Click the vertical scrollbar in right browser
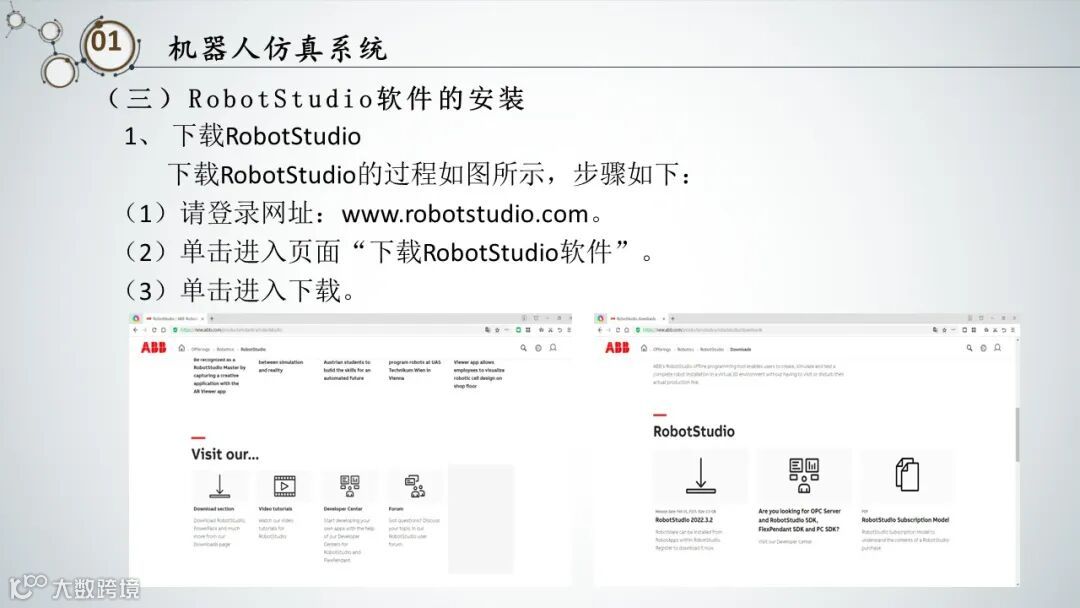Image resolution: width=1080 pixels, height=608 pixels. (1017, 434)
